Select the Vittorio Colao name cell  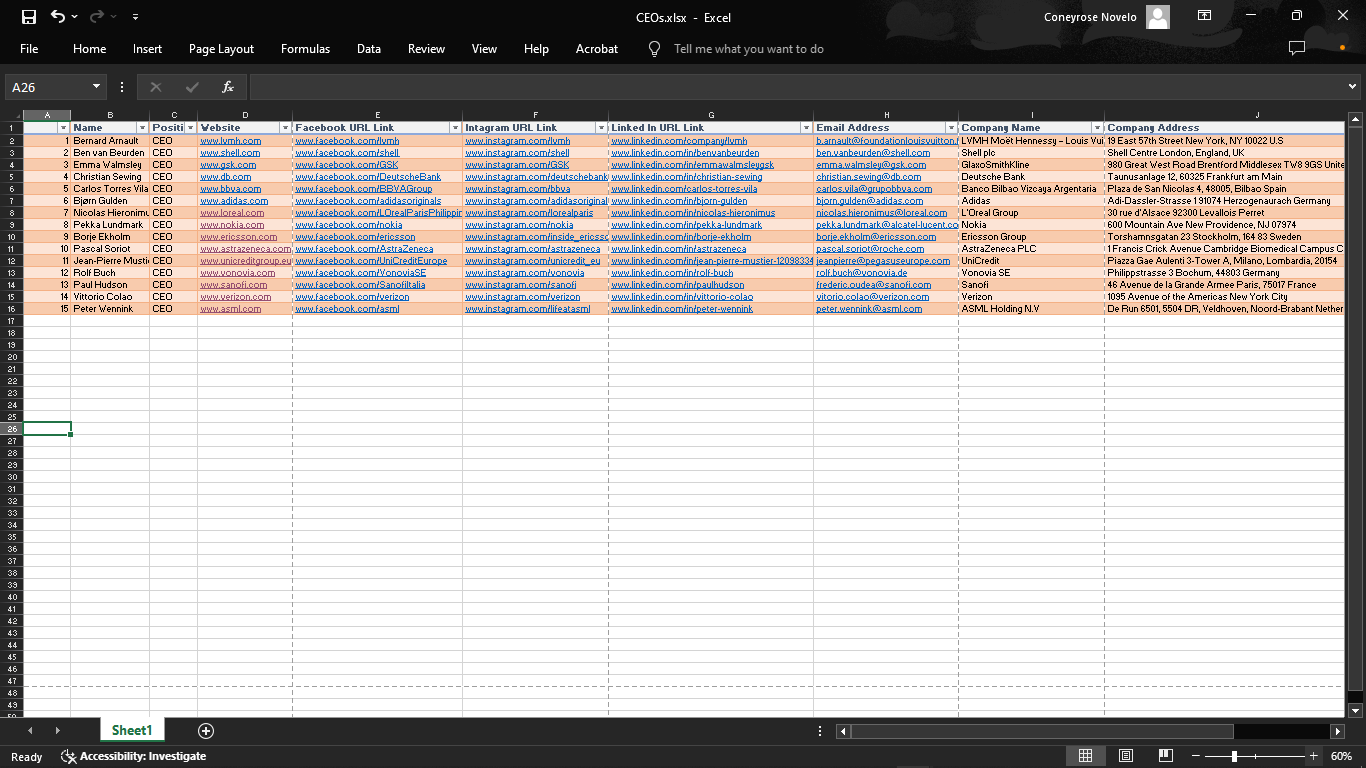[x=110, y=297]
